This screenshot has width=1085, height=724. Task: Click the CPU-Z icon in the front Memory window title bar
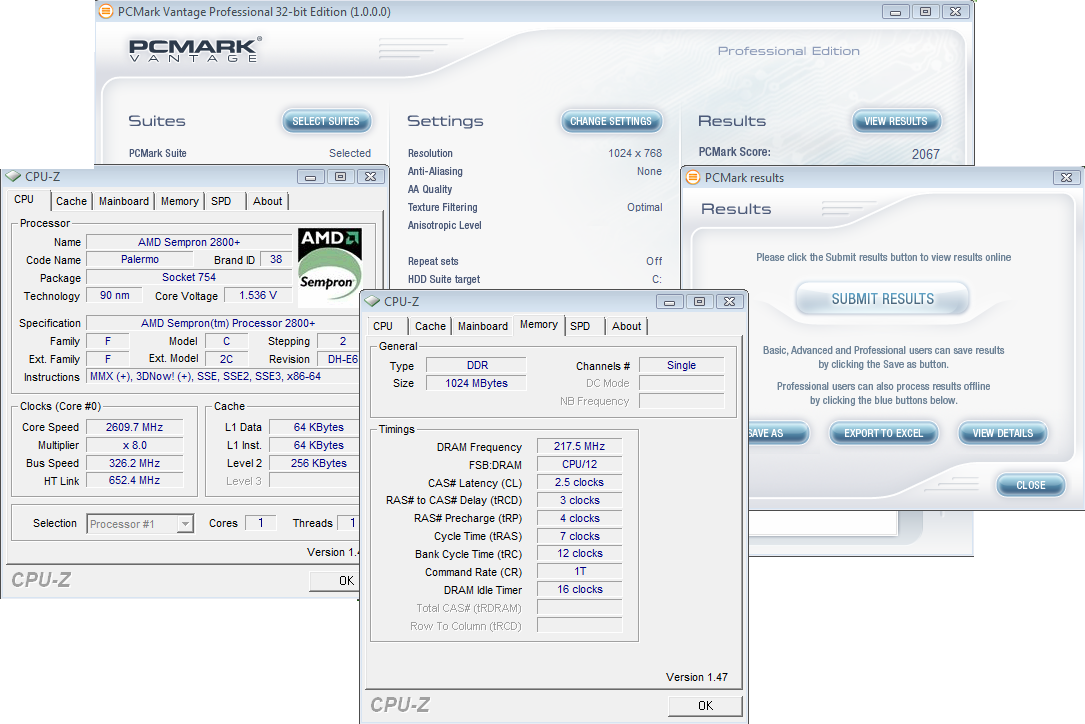pos(372,301)
